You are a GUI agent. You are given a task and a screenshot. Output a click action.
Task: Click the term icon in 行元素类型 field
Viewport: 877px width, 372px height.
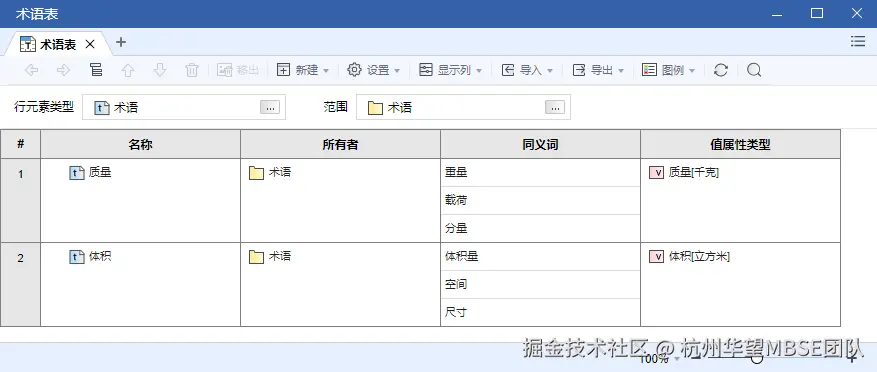tap(102, 107)
